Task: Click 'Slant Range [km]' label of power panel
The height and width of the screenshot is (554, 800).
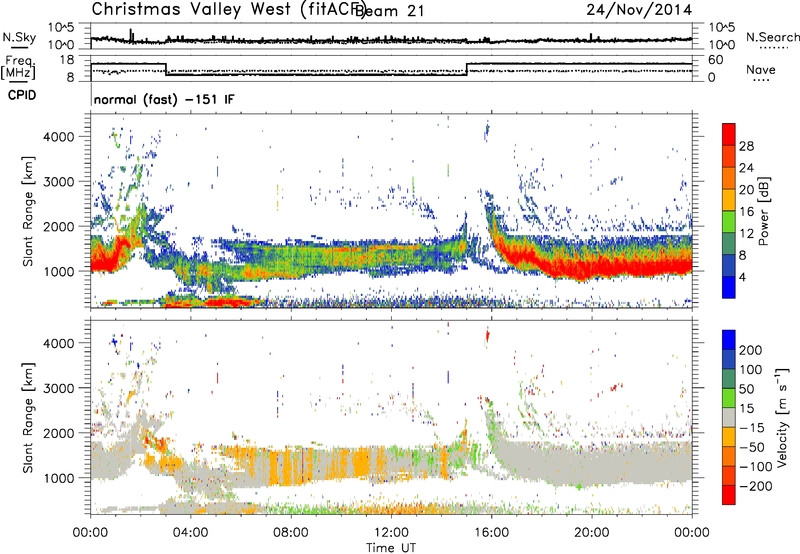Action: pos(28,211)
